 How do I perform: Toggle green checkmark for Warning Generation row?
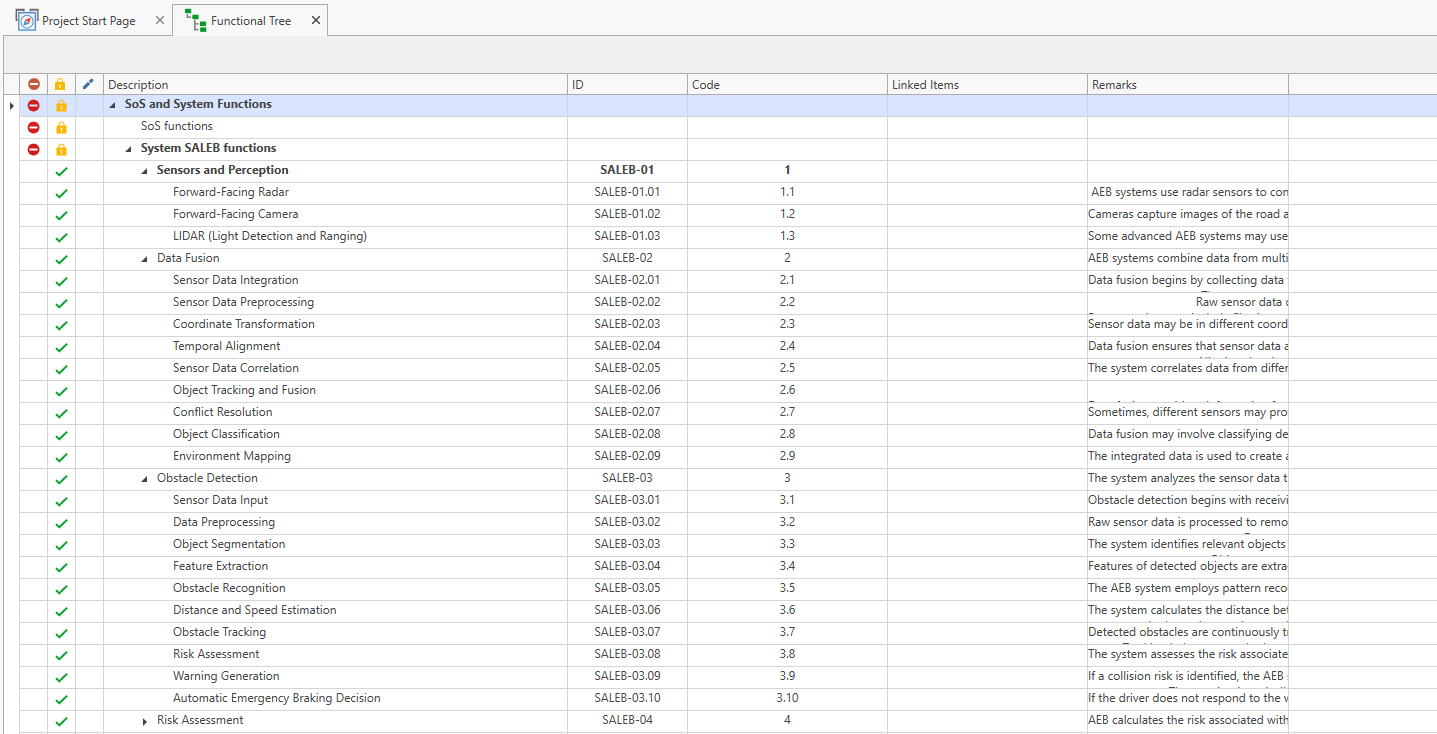click(x=61, y=677)
